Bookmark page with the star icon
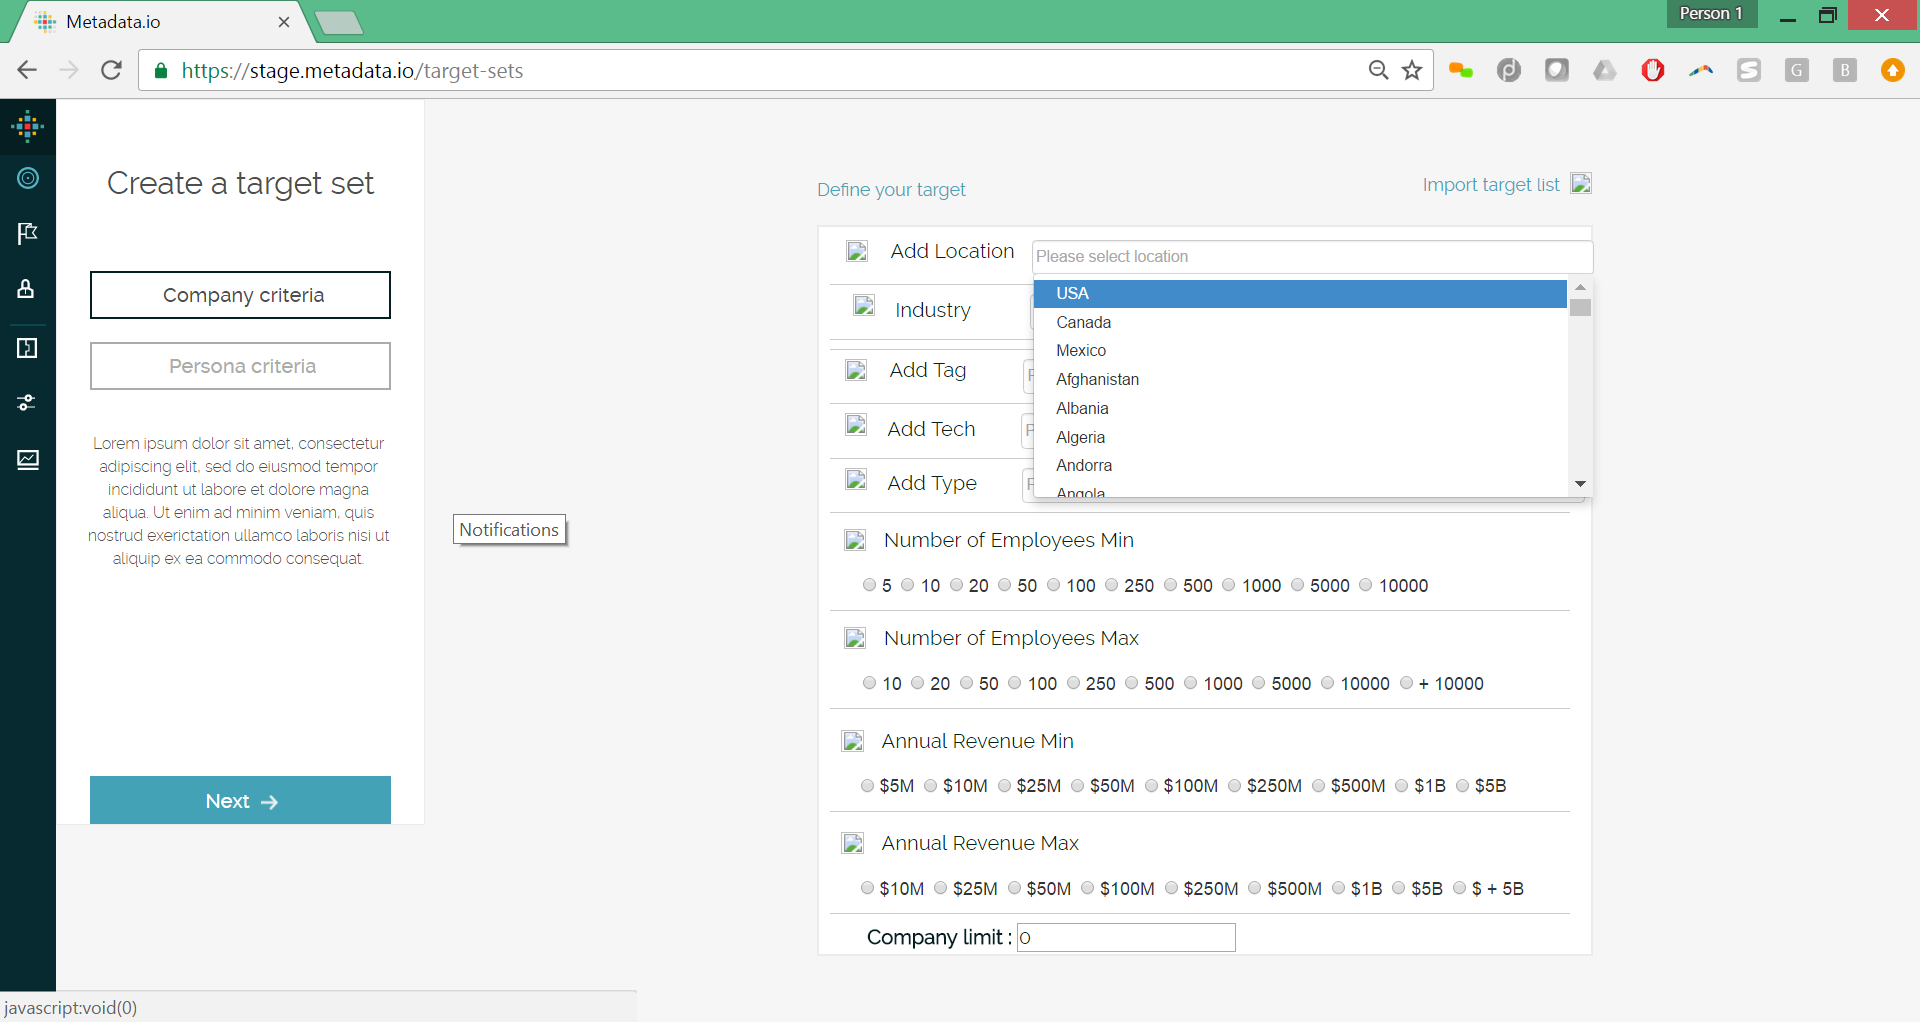The width and height of the screenshot is (1920, 1022). point(1412,70)
